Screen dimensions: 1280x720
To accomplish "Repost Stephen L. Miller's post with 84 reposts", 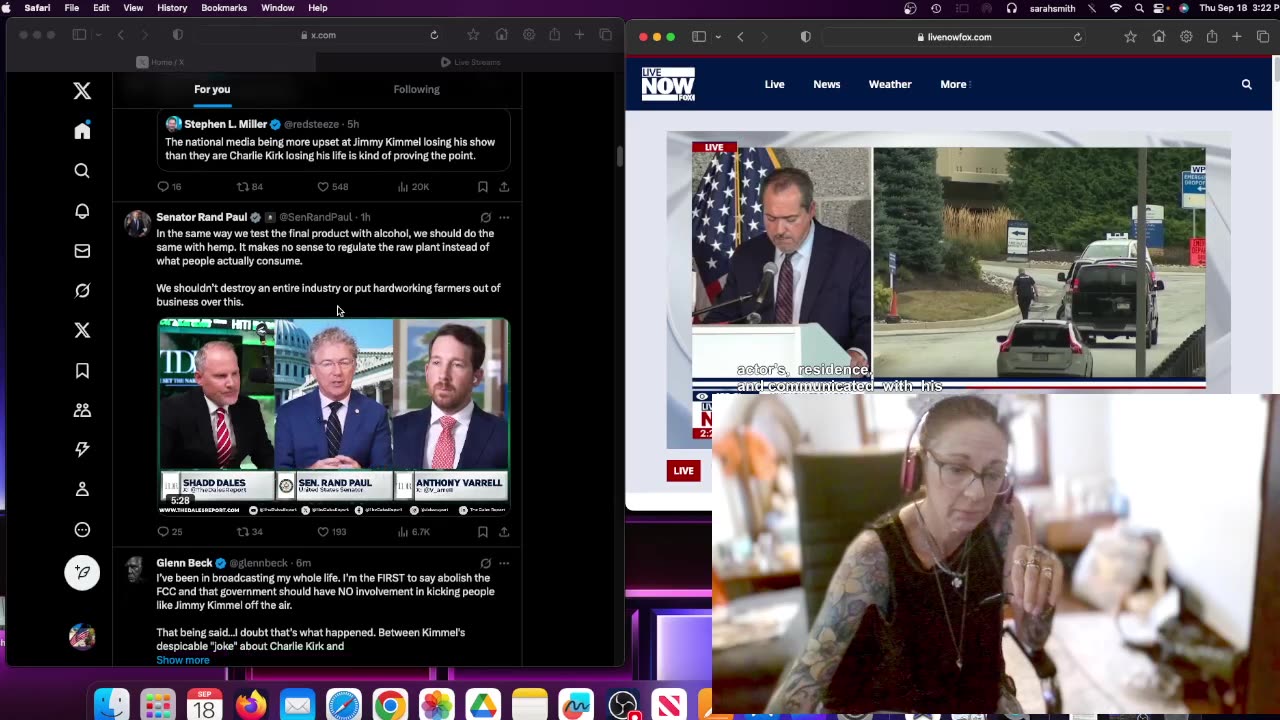I will pyautogui.click(x=249, y=187).
